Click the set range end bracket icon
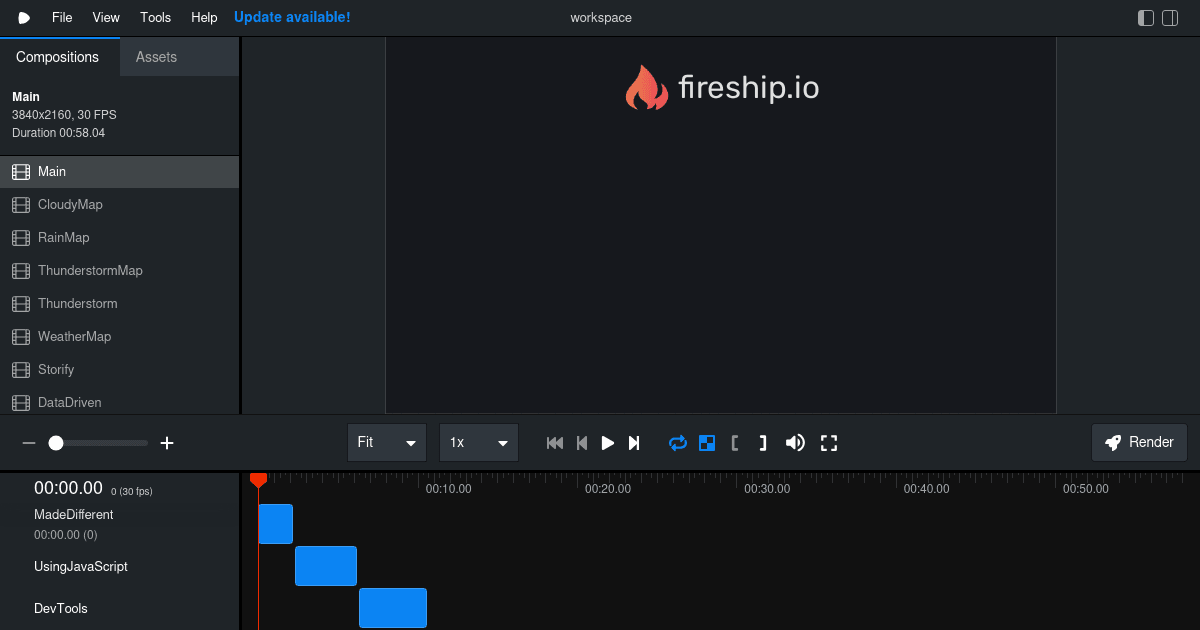Viewport: 1200px width, 630px height. (x=763, y=442)
